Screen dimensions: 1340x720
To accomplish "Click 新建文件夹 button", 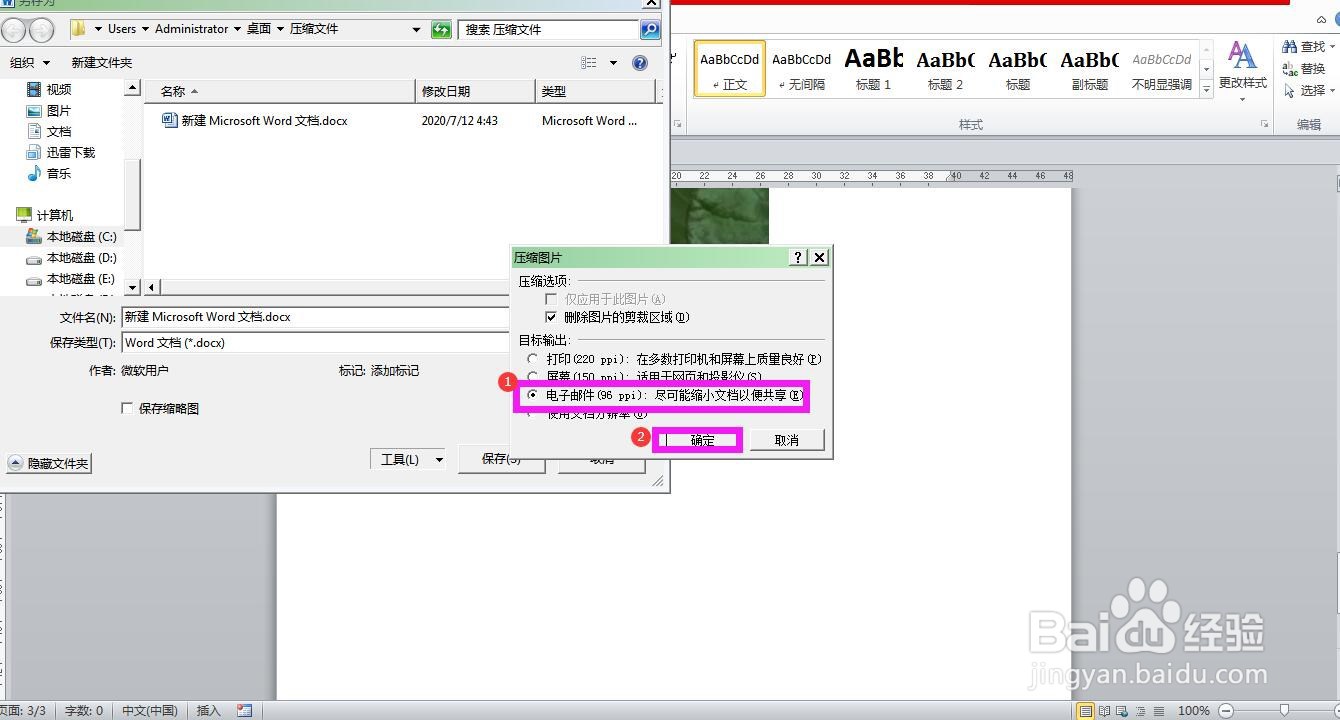I will point(102,63).
